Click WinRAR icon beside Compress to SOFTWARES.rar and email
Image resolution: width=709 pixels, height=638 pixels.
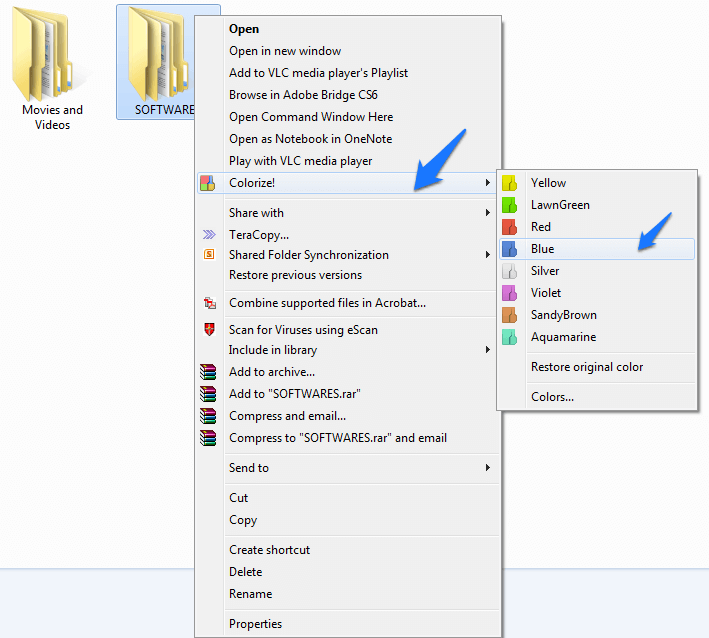208,438
